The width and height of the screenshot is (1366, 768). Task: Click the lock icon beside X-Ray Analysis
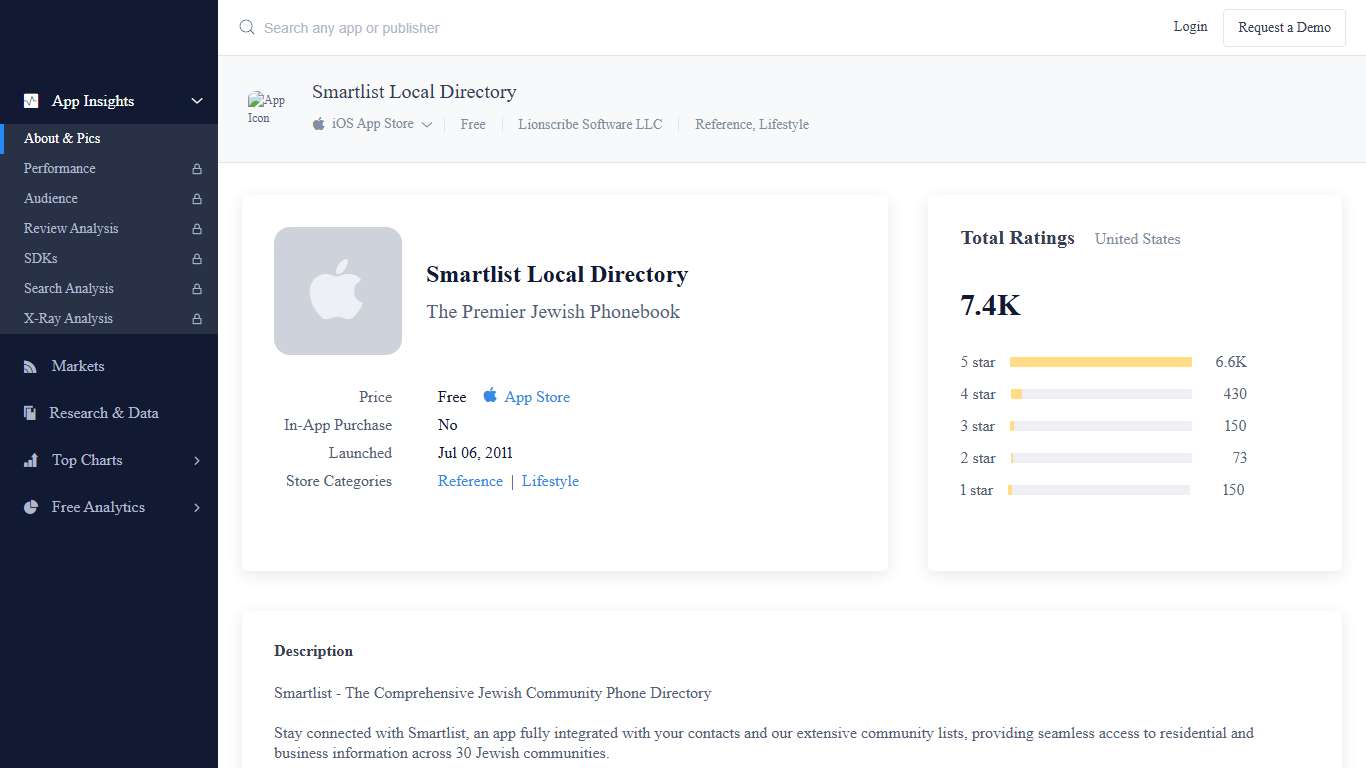click(x=199, y=318)
